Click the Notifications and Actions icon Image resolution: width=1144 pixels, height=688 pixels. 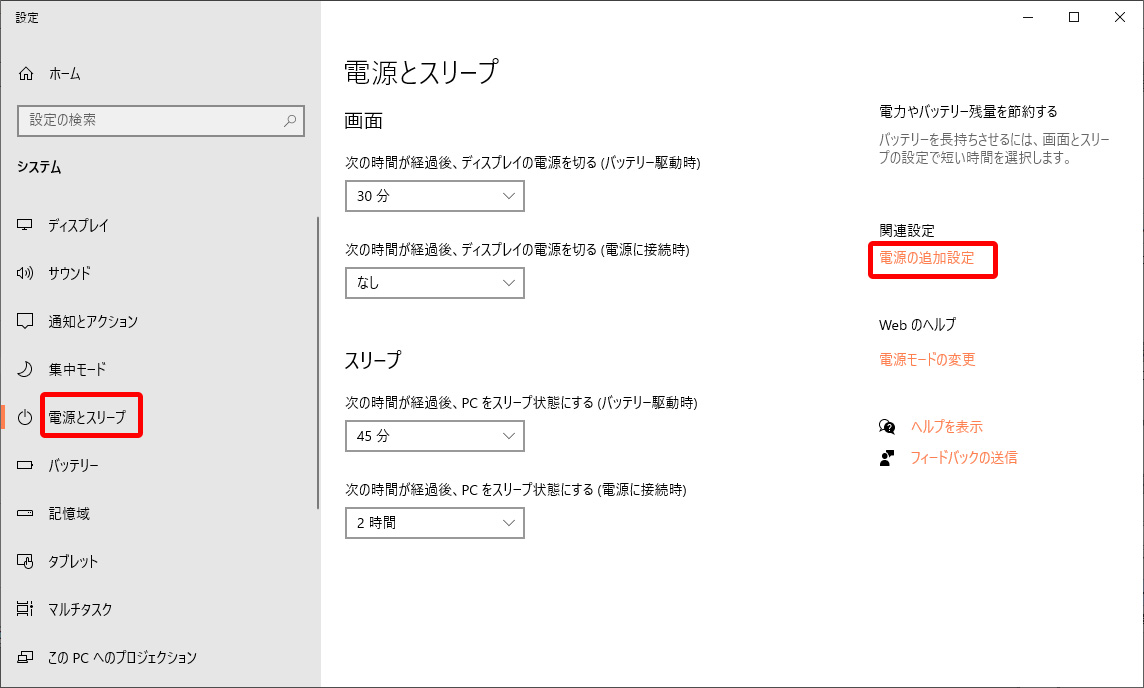point(26,321)
